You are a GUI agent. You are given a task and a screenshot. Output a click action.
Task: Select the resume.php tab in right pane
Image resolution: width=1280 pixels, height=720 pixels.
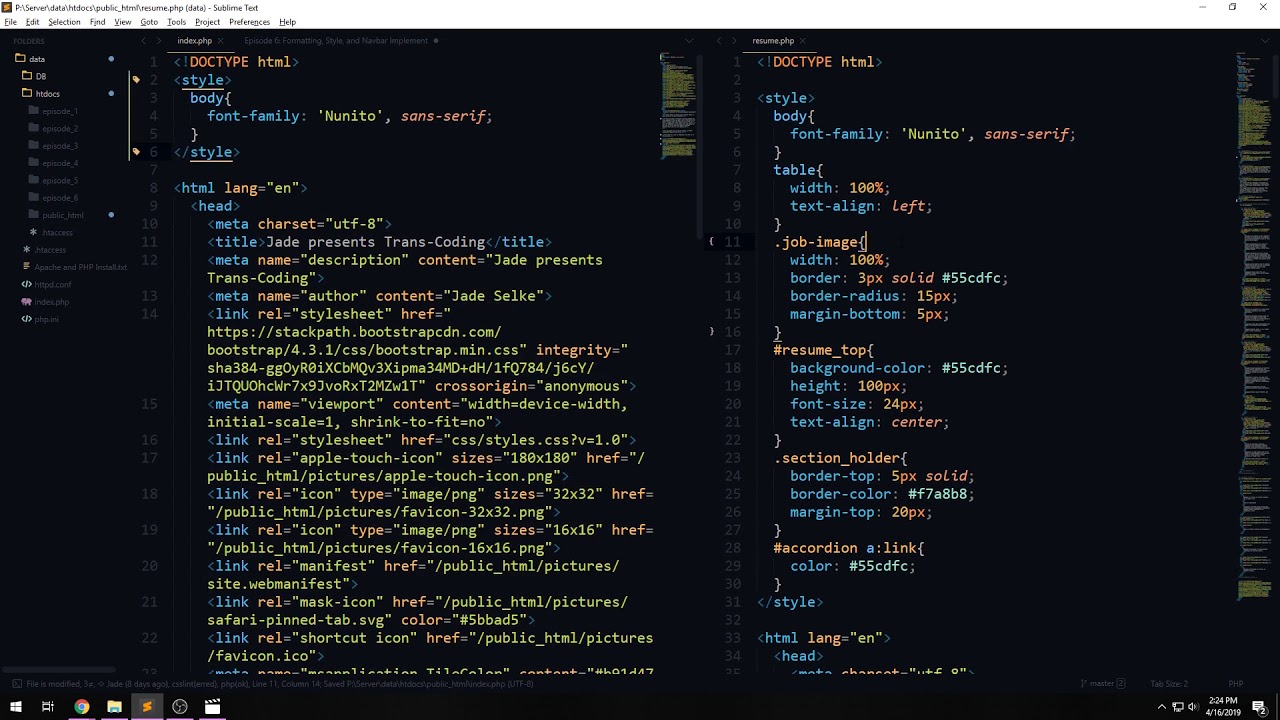point(773,41)
